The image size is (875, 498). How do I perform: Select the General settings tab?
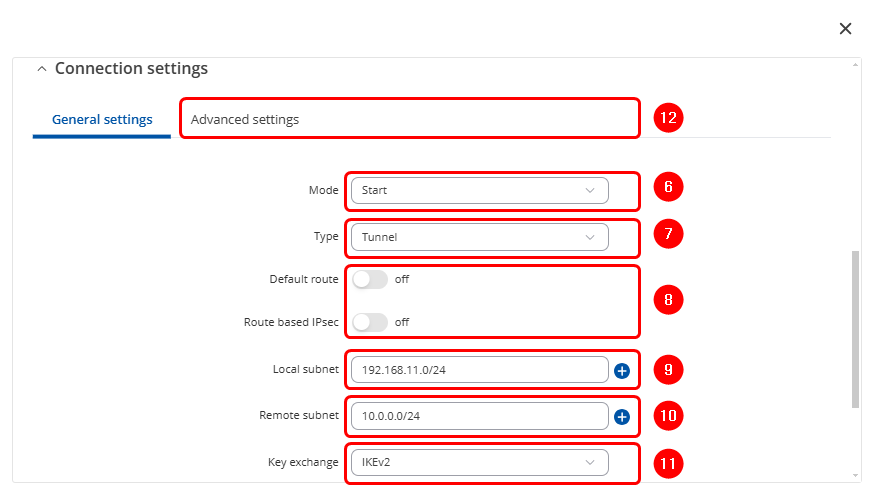102,120
